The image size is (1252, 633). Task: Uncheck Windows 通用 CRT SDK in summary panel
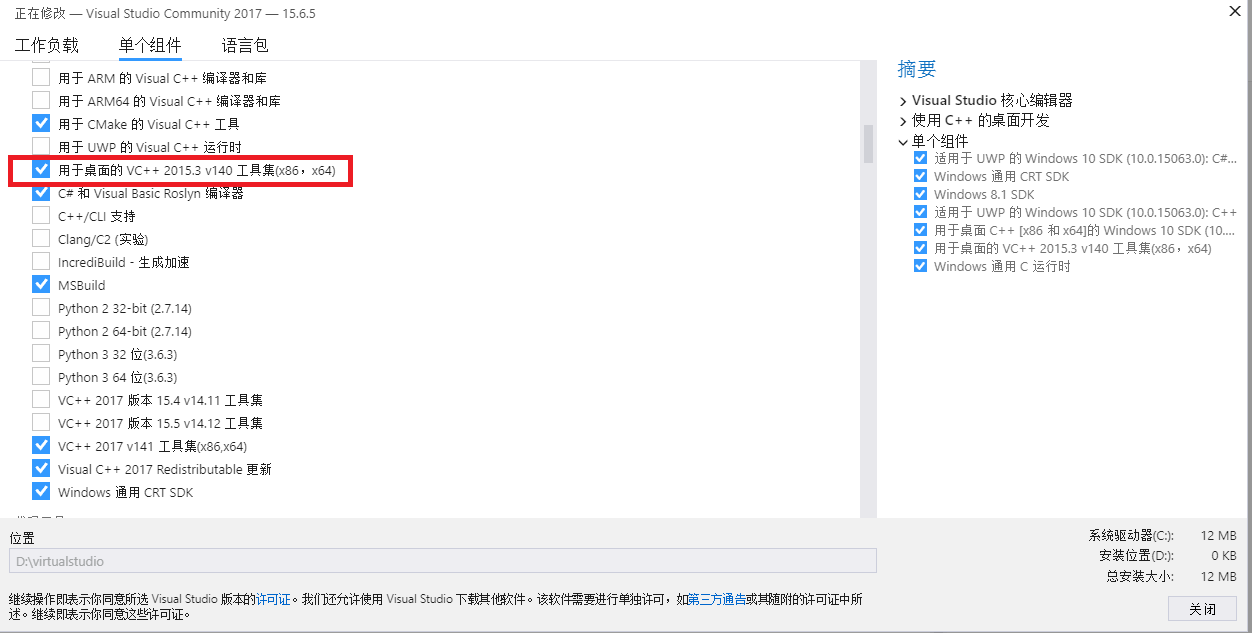point(920,176)
